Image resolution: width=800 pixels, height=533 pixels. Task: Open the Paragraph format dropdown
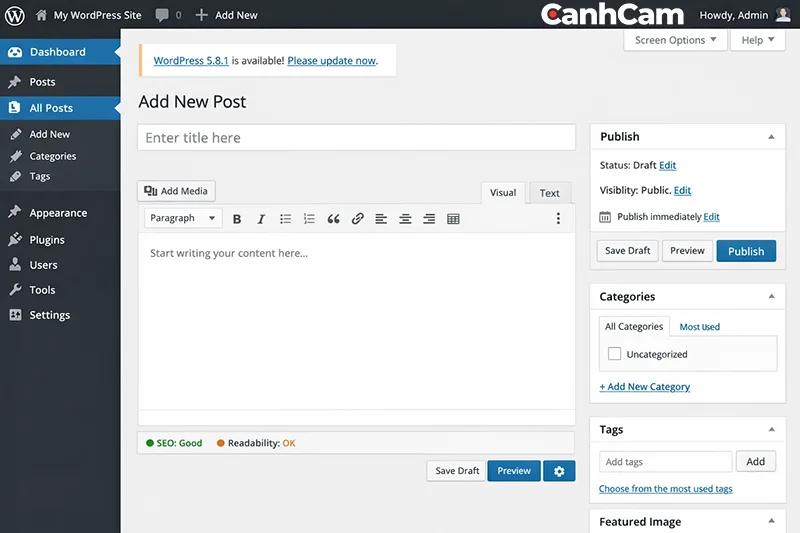click(183, 218)
